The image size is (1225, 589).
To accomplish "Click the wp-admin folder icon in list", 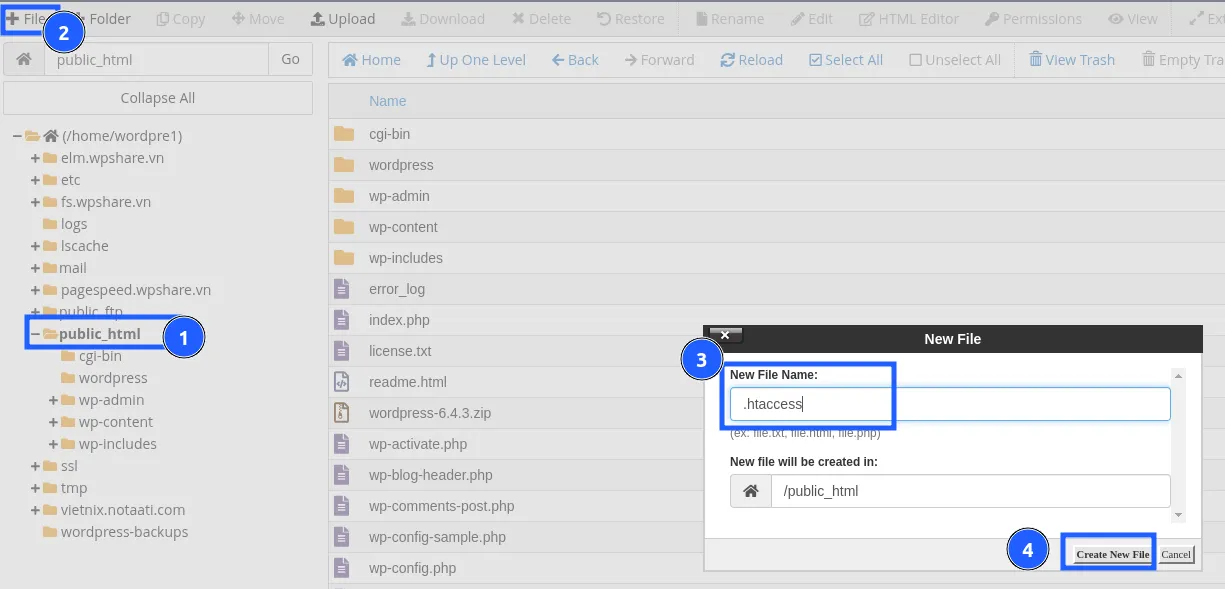I will tap(344, 196).
